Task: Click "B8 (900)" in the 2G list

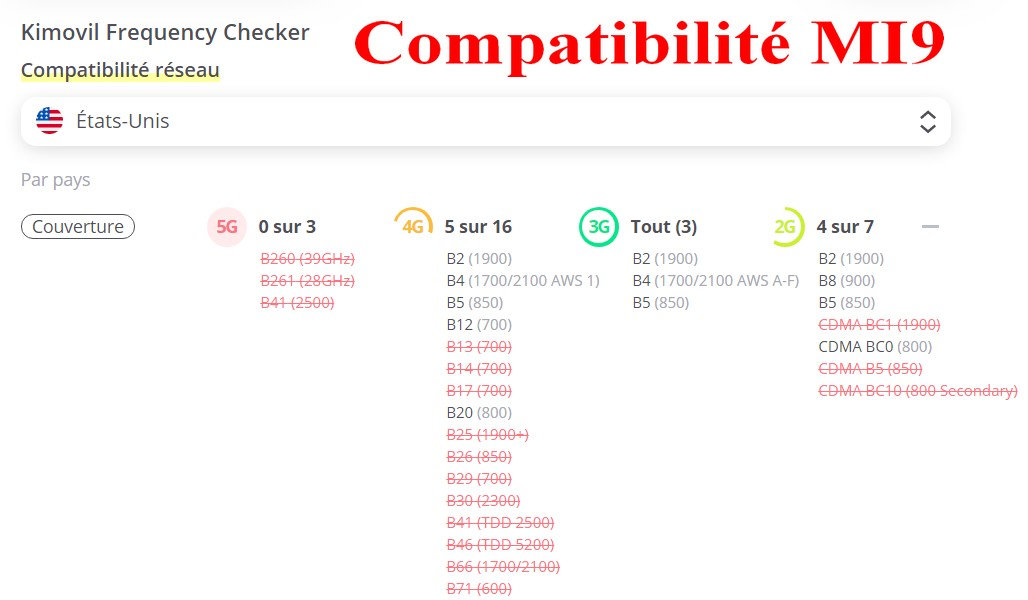Action: (x=847, y=281)
